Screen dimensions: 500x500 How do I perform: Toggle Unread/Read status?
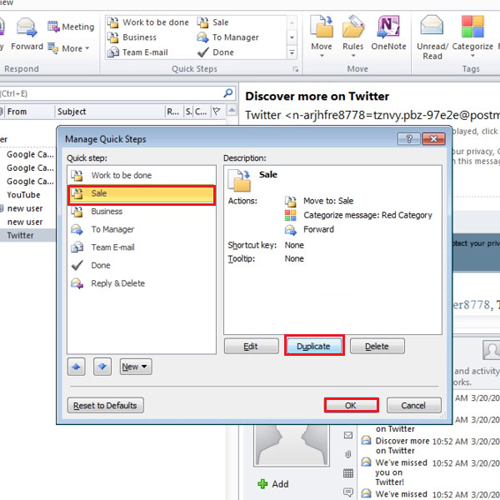[x=432, y=38]
